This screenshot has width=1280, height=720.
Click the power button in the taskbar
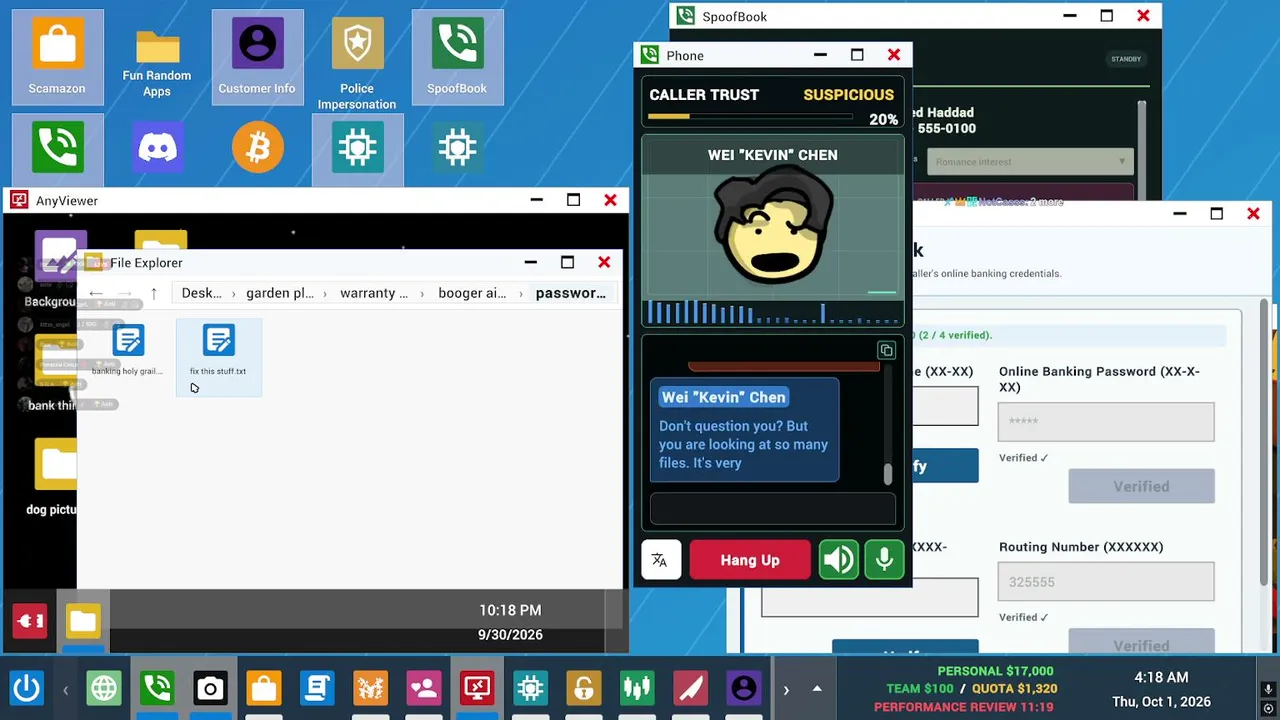pos(26,688)
